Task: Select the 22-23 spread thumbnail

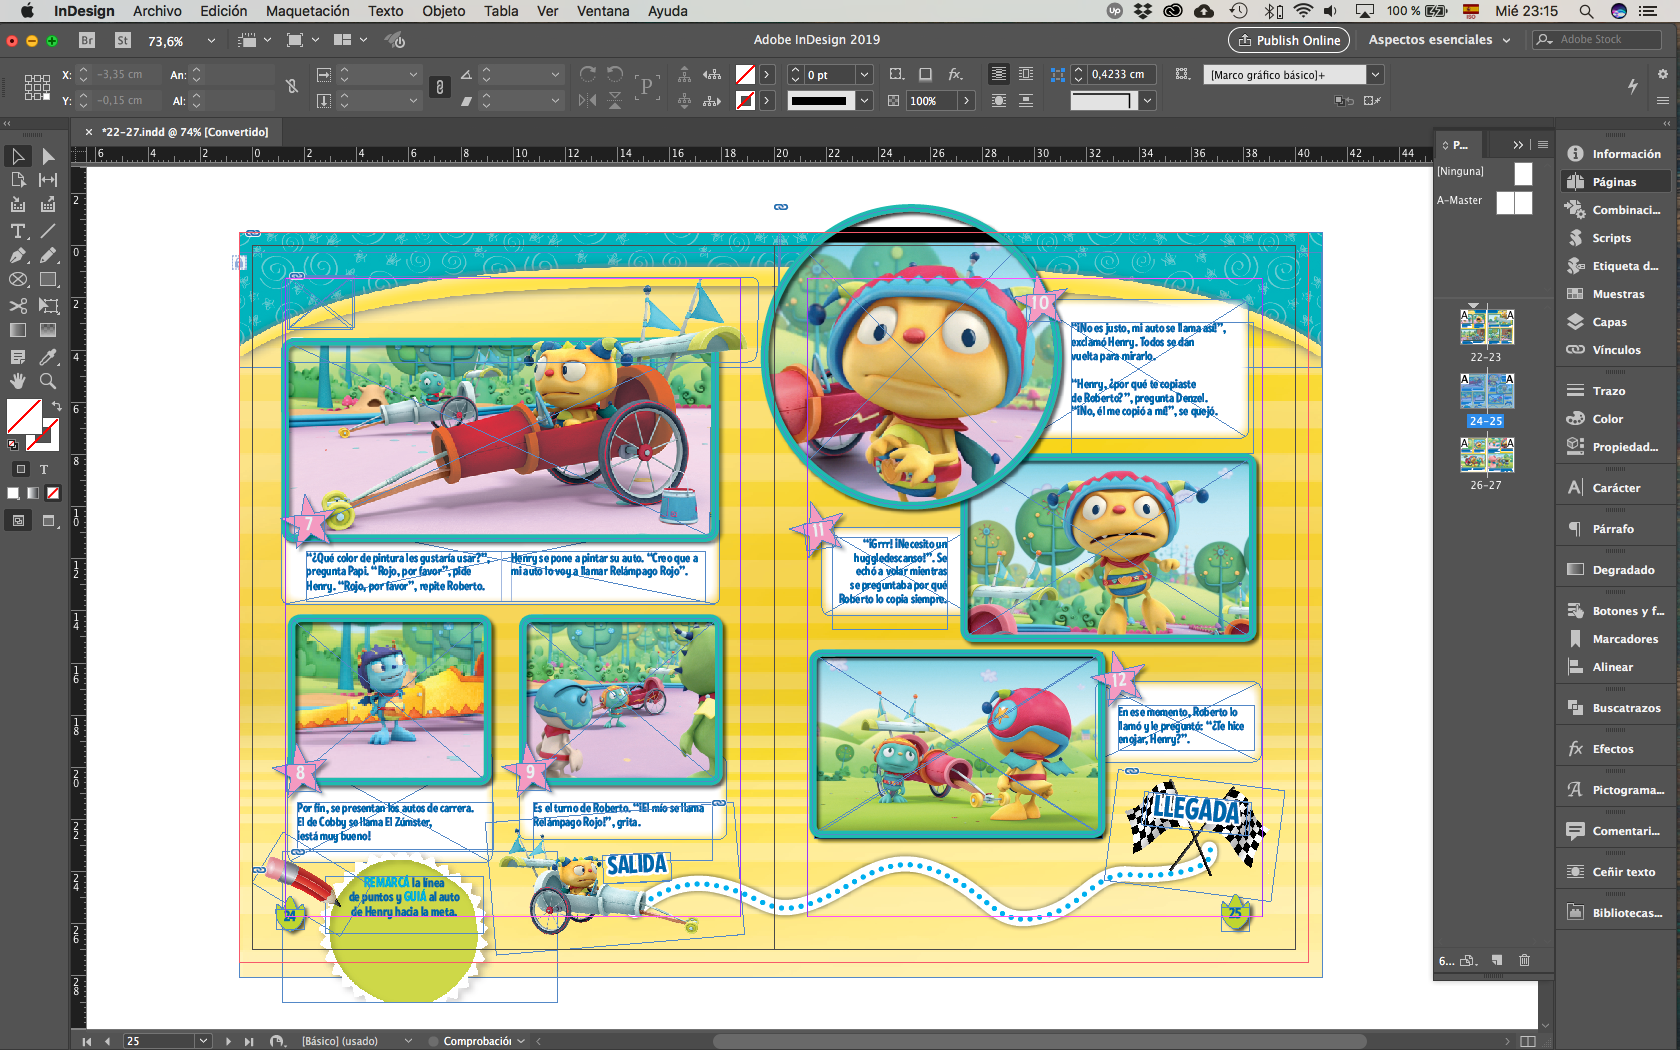Action: tap(1486, 327)
